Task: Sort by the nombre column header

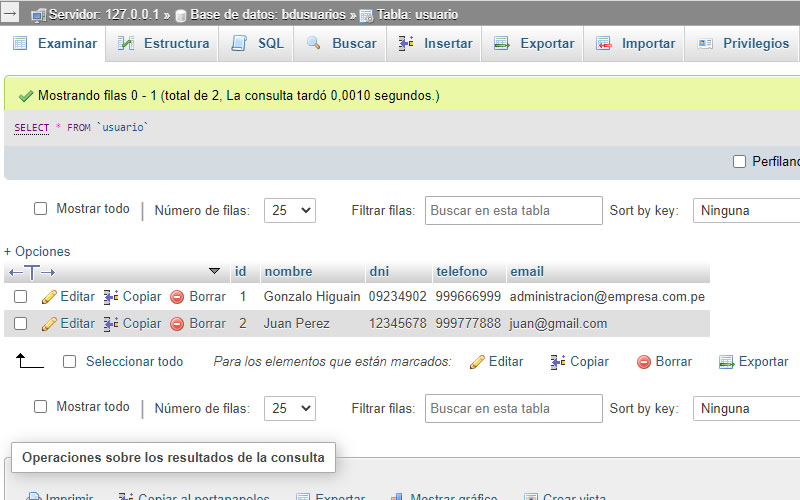Action: [x=288, y=271]
